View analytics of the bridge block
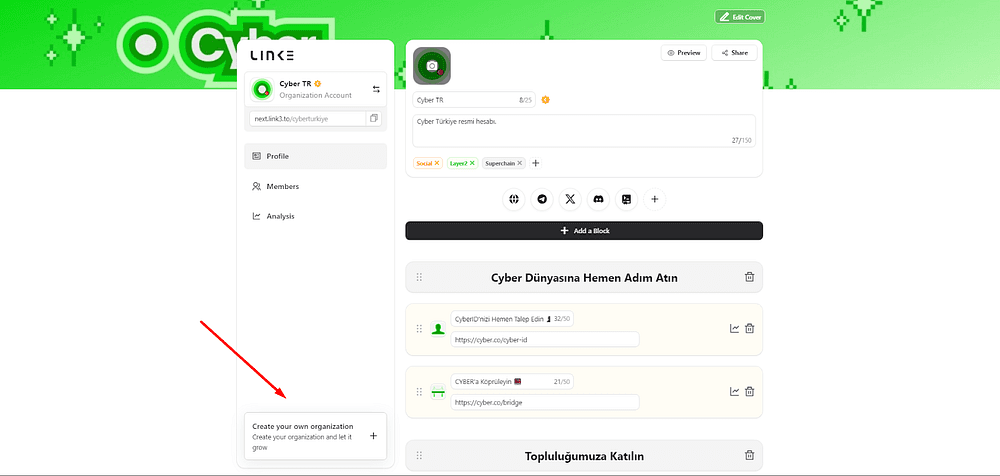Viewport: 1000px width, 476px height. (x=735, y=392)
